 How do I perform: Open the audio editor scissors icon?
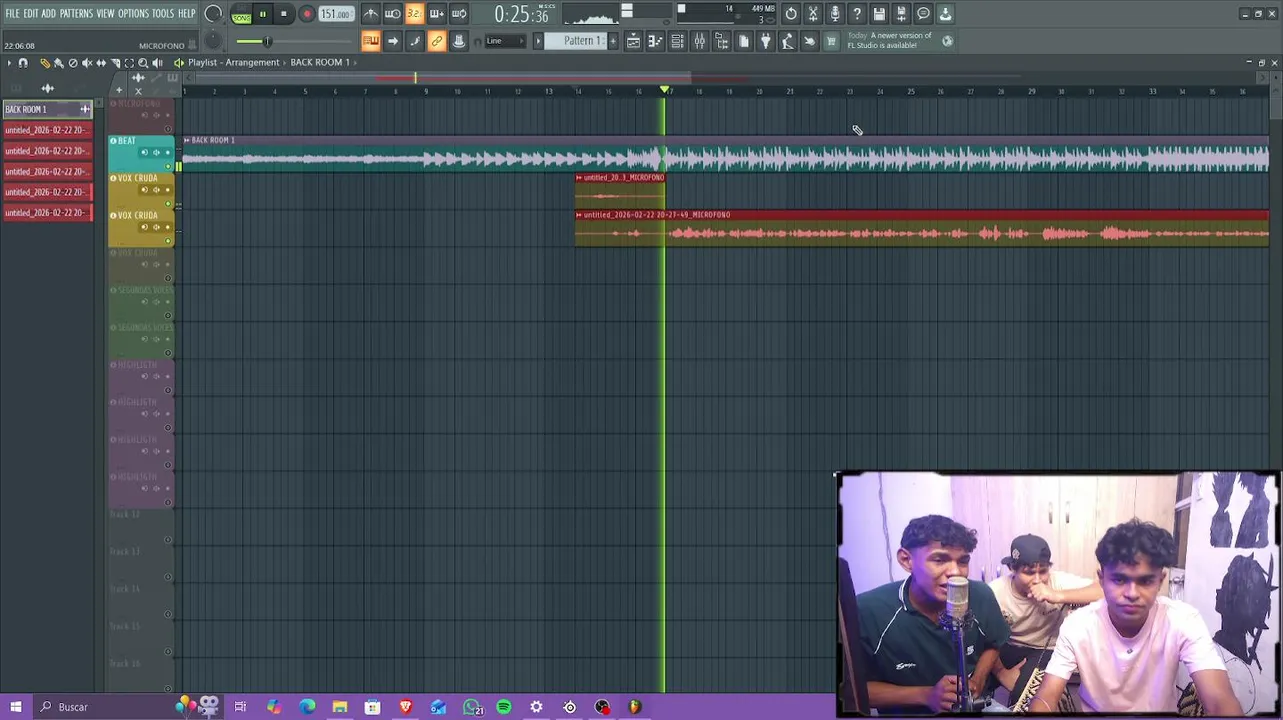coord(813,14)
